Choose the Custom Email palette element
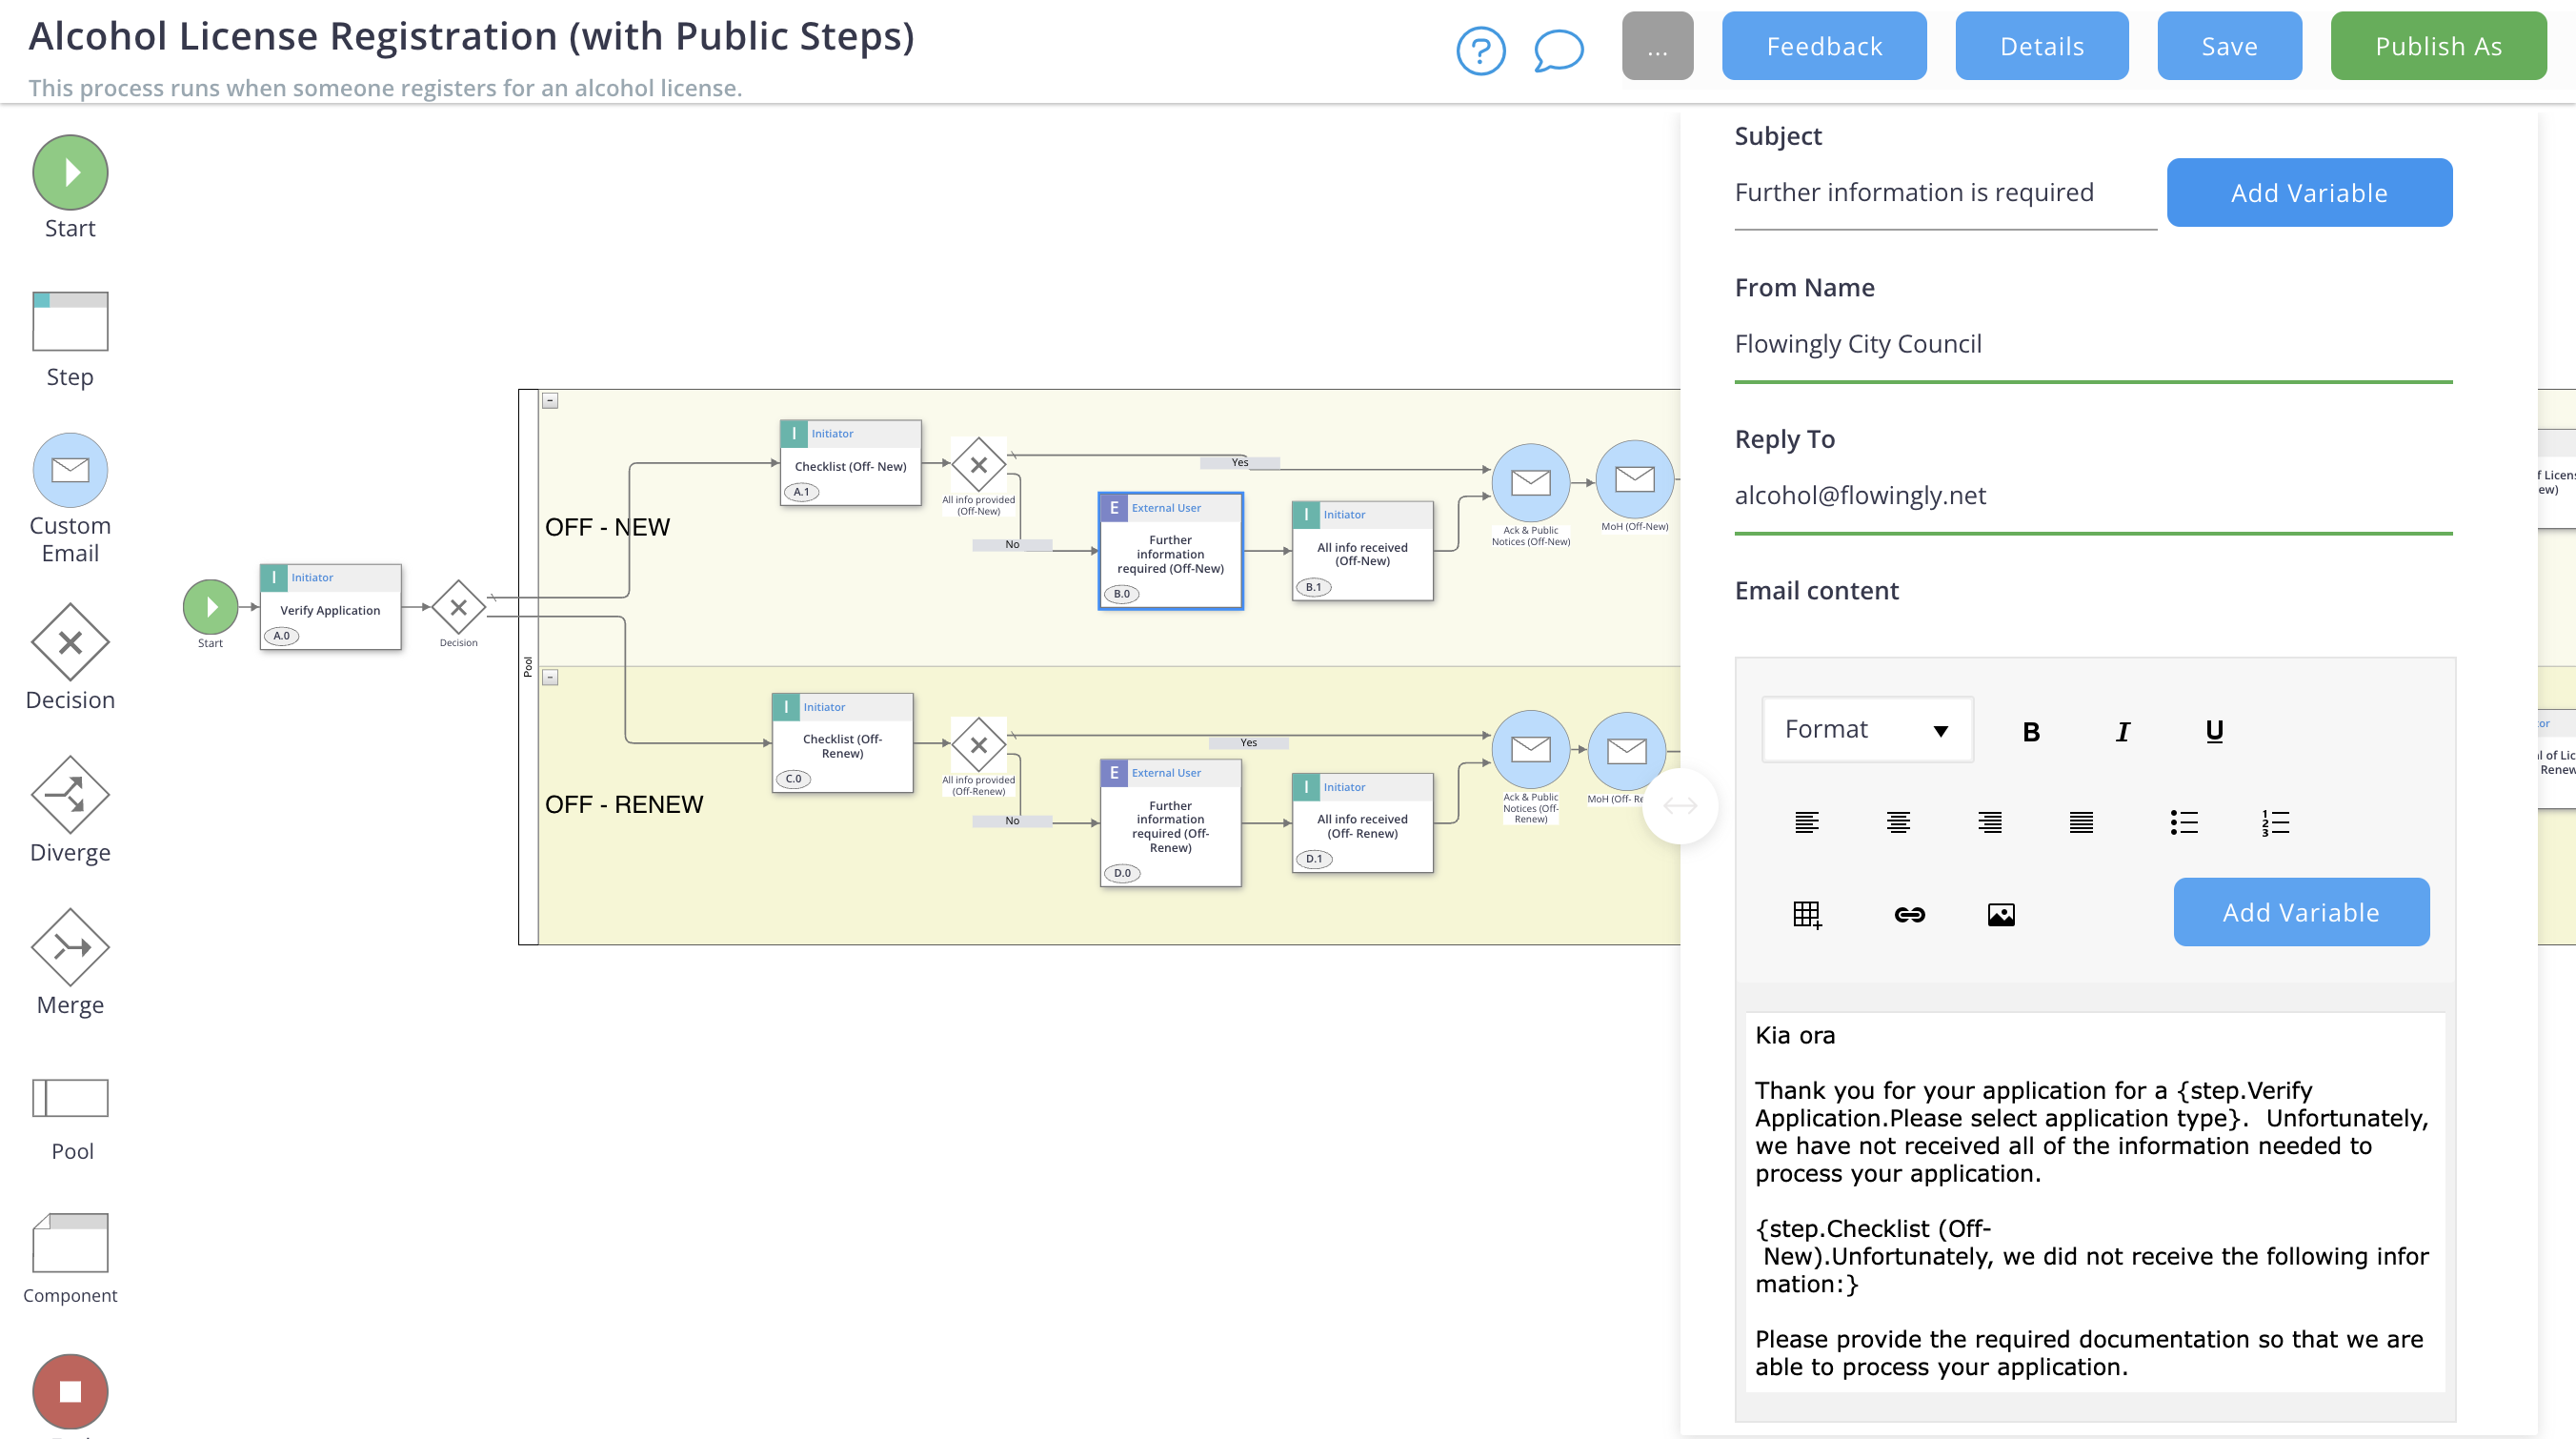The height and width of the screenshot is (1439, 2576). [x=70, y=470]
